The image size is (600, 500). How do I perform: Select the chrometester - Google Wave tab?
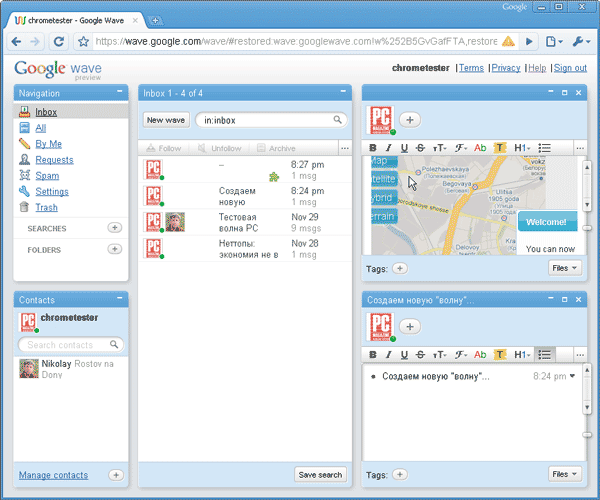[x=75, y=21]
